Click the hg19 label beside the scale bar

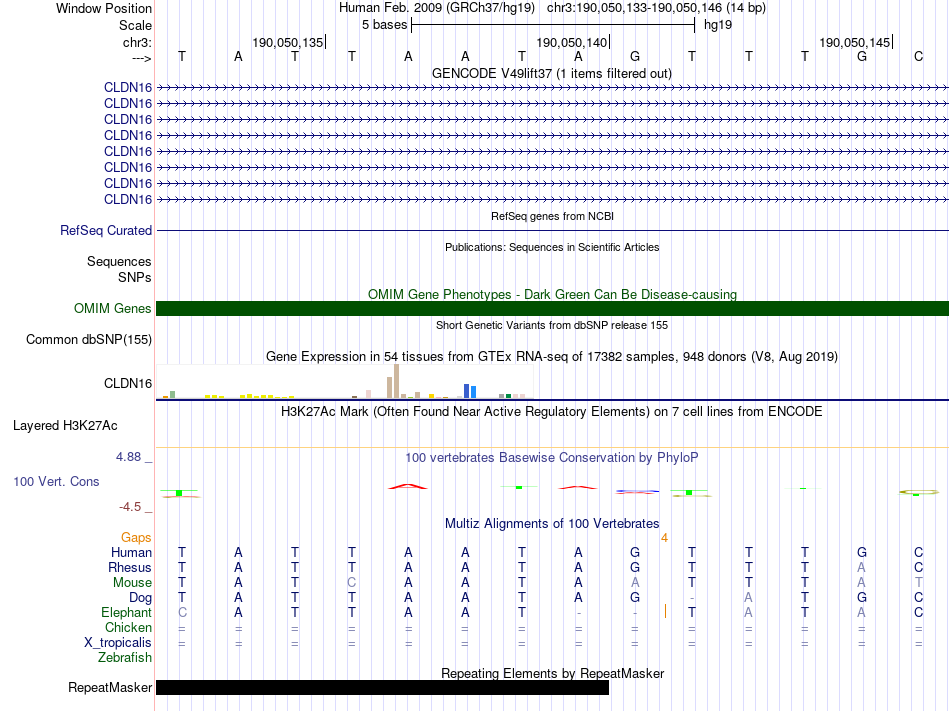tap(718, 25)
